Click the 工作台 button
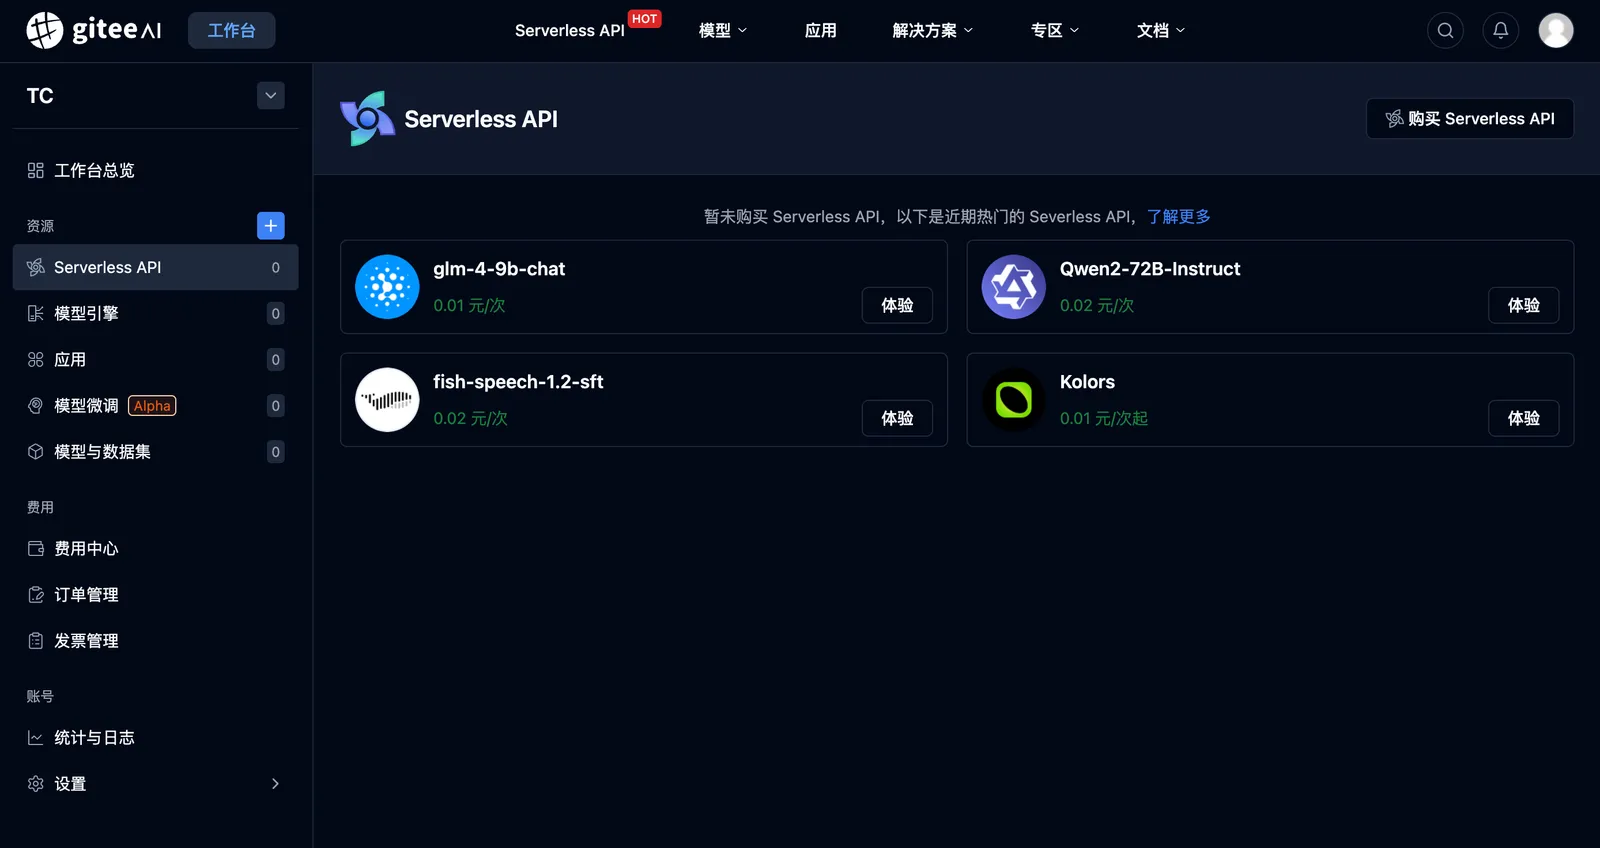Screen dimensions: 1600x848 (x=231, y=30)
